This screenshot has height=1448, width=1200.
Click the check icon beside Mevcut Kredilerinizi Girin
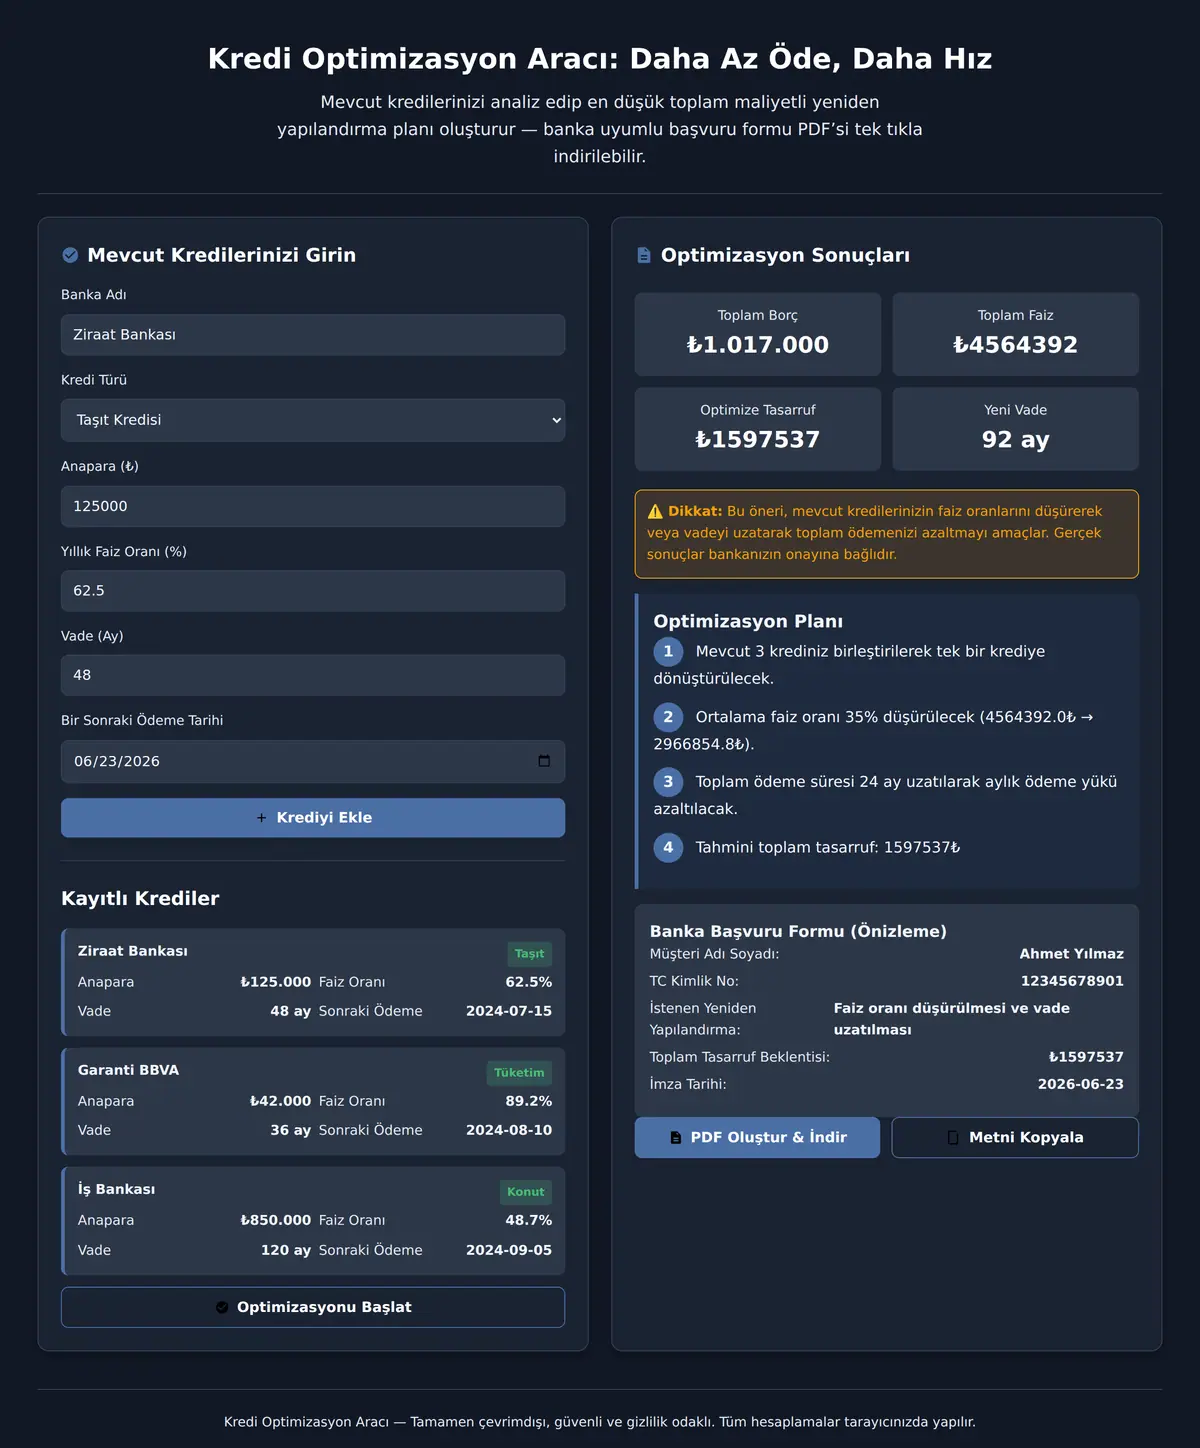[70, 255]
